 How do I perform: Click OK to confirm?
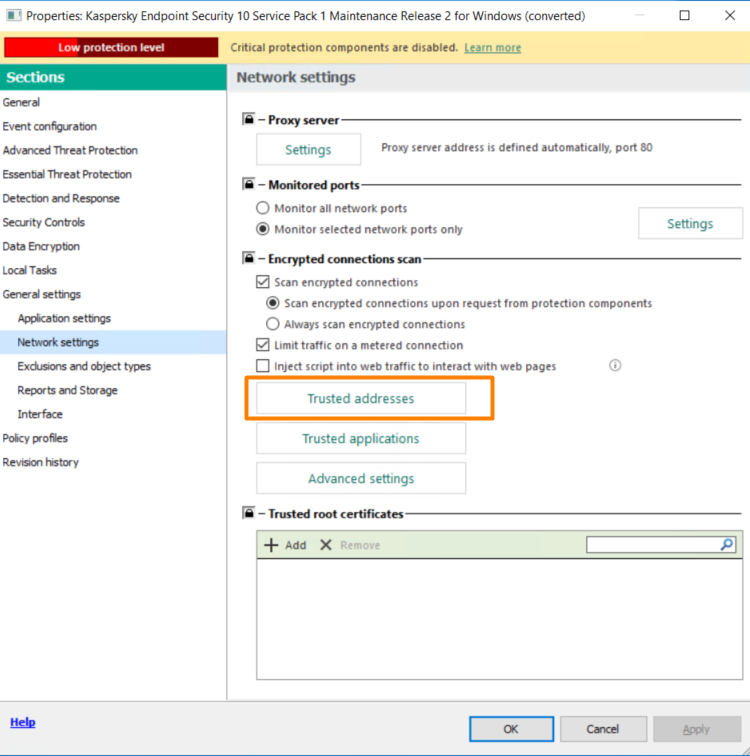(511, 729)
